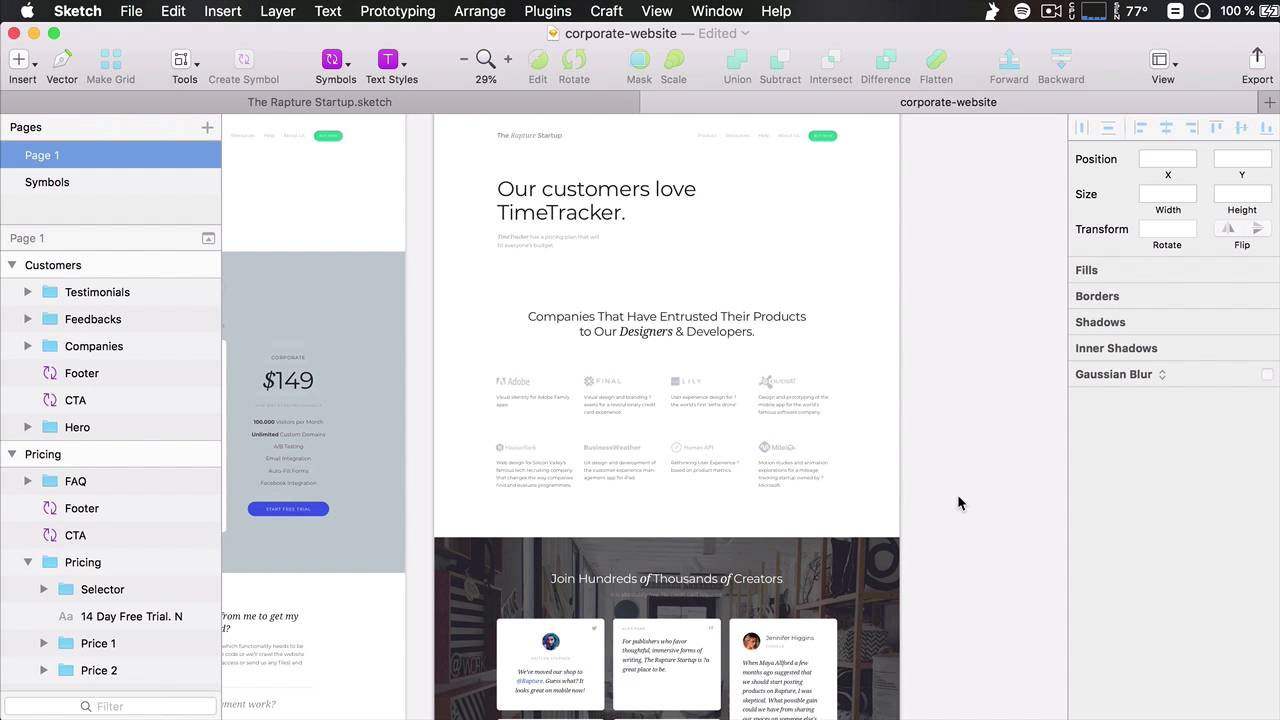Image resolution: width=1280 pixels, height=720 pixels.
Task: Collapse the pages list toggle icon
Action: coord(208,238)
